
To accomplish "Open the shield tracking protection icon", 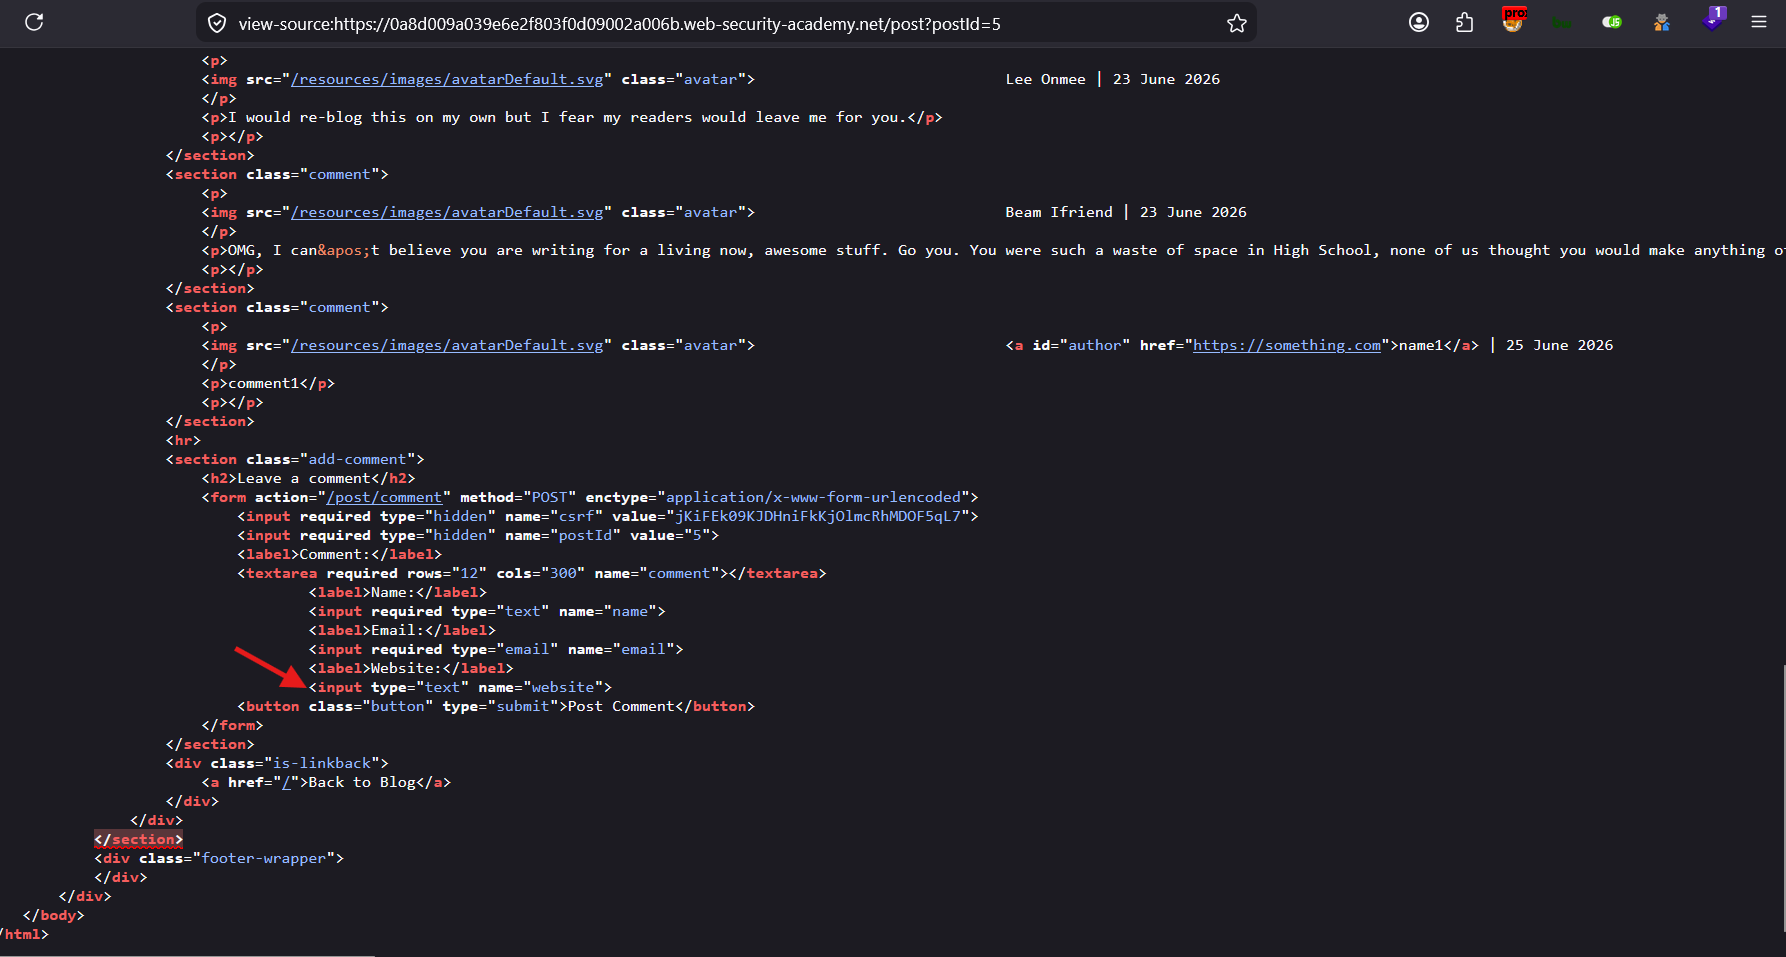I will tap(216, 23).
